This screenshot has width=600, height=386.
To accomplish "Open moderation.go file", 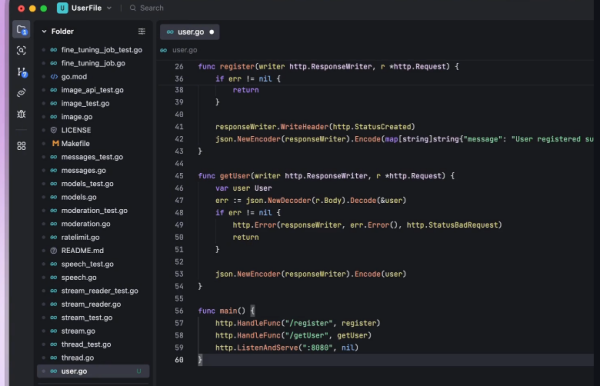I will point(86,224).
